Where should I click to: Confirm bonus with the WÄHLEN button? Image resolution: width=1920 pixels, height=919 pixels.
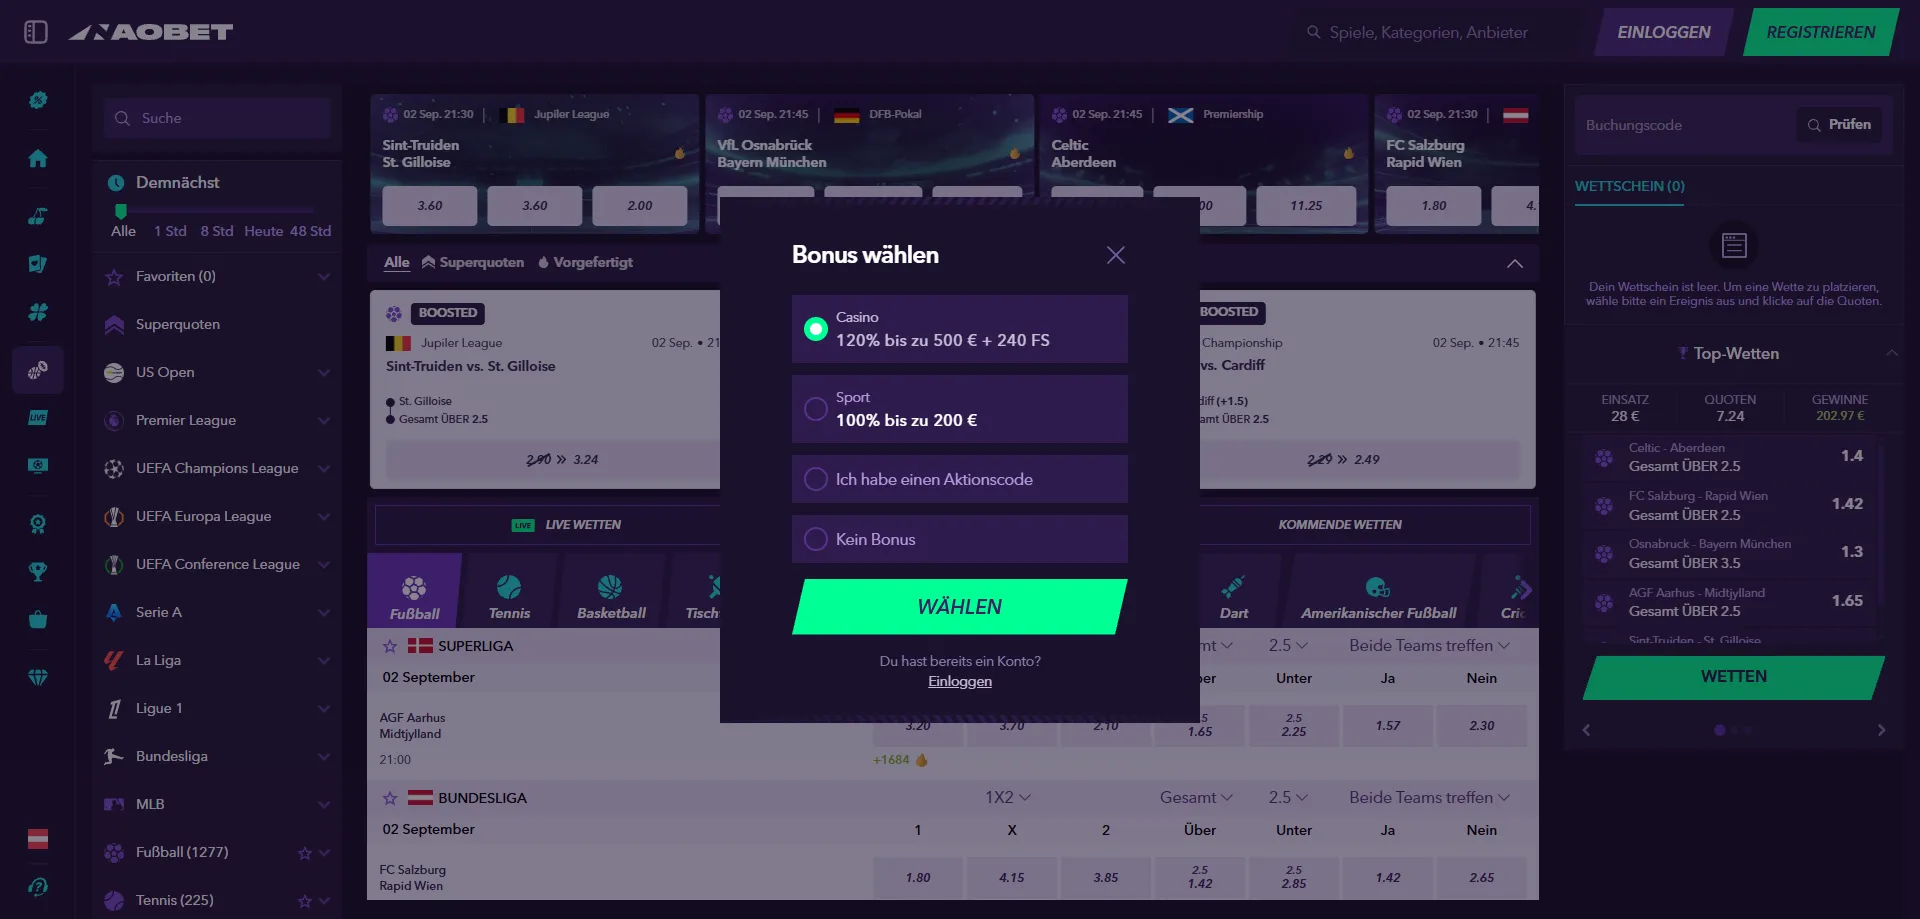(960, 607)
